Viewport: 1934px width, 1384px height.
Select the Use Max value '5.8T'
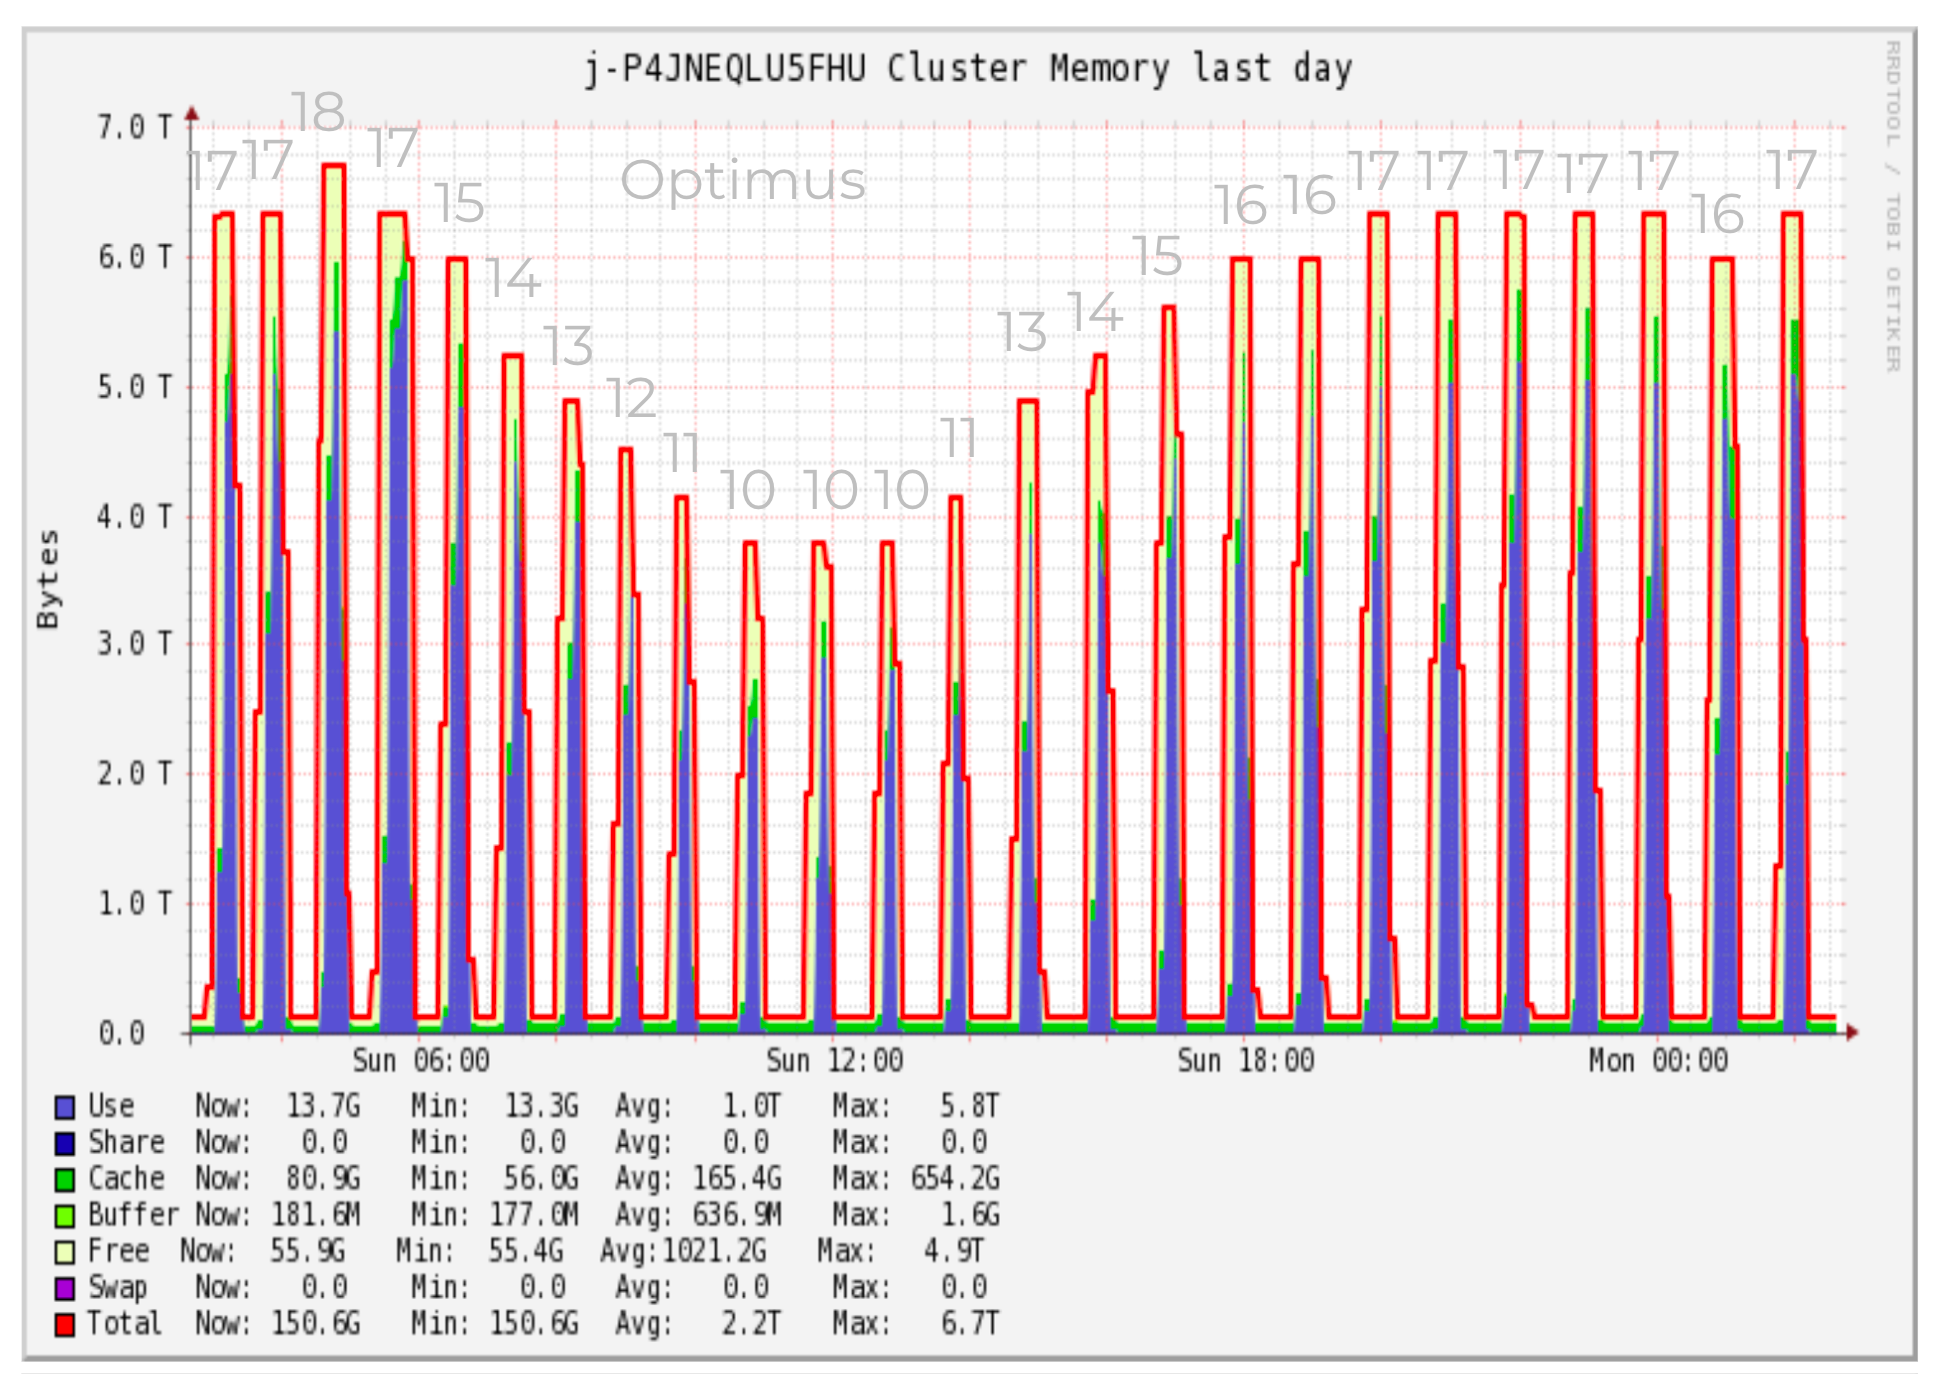coord(969,1106)
